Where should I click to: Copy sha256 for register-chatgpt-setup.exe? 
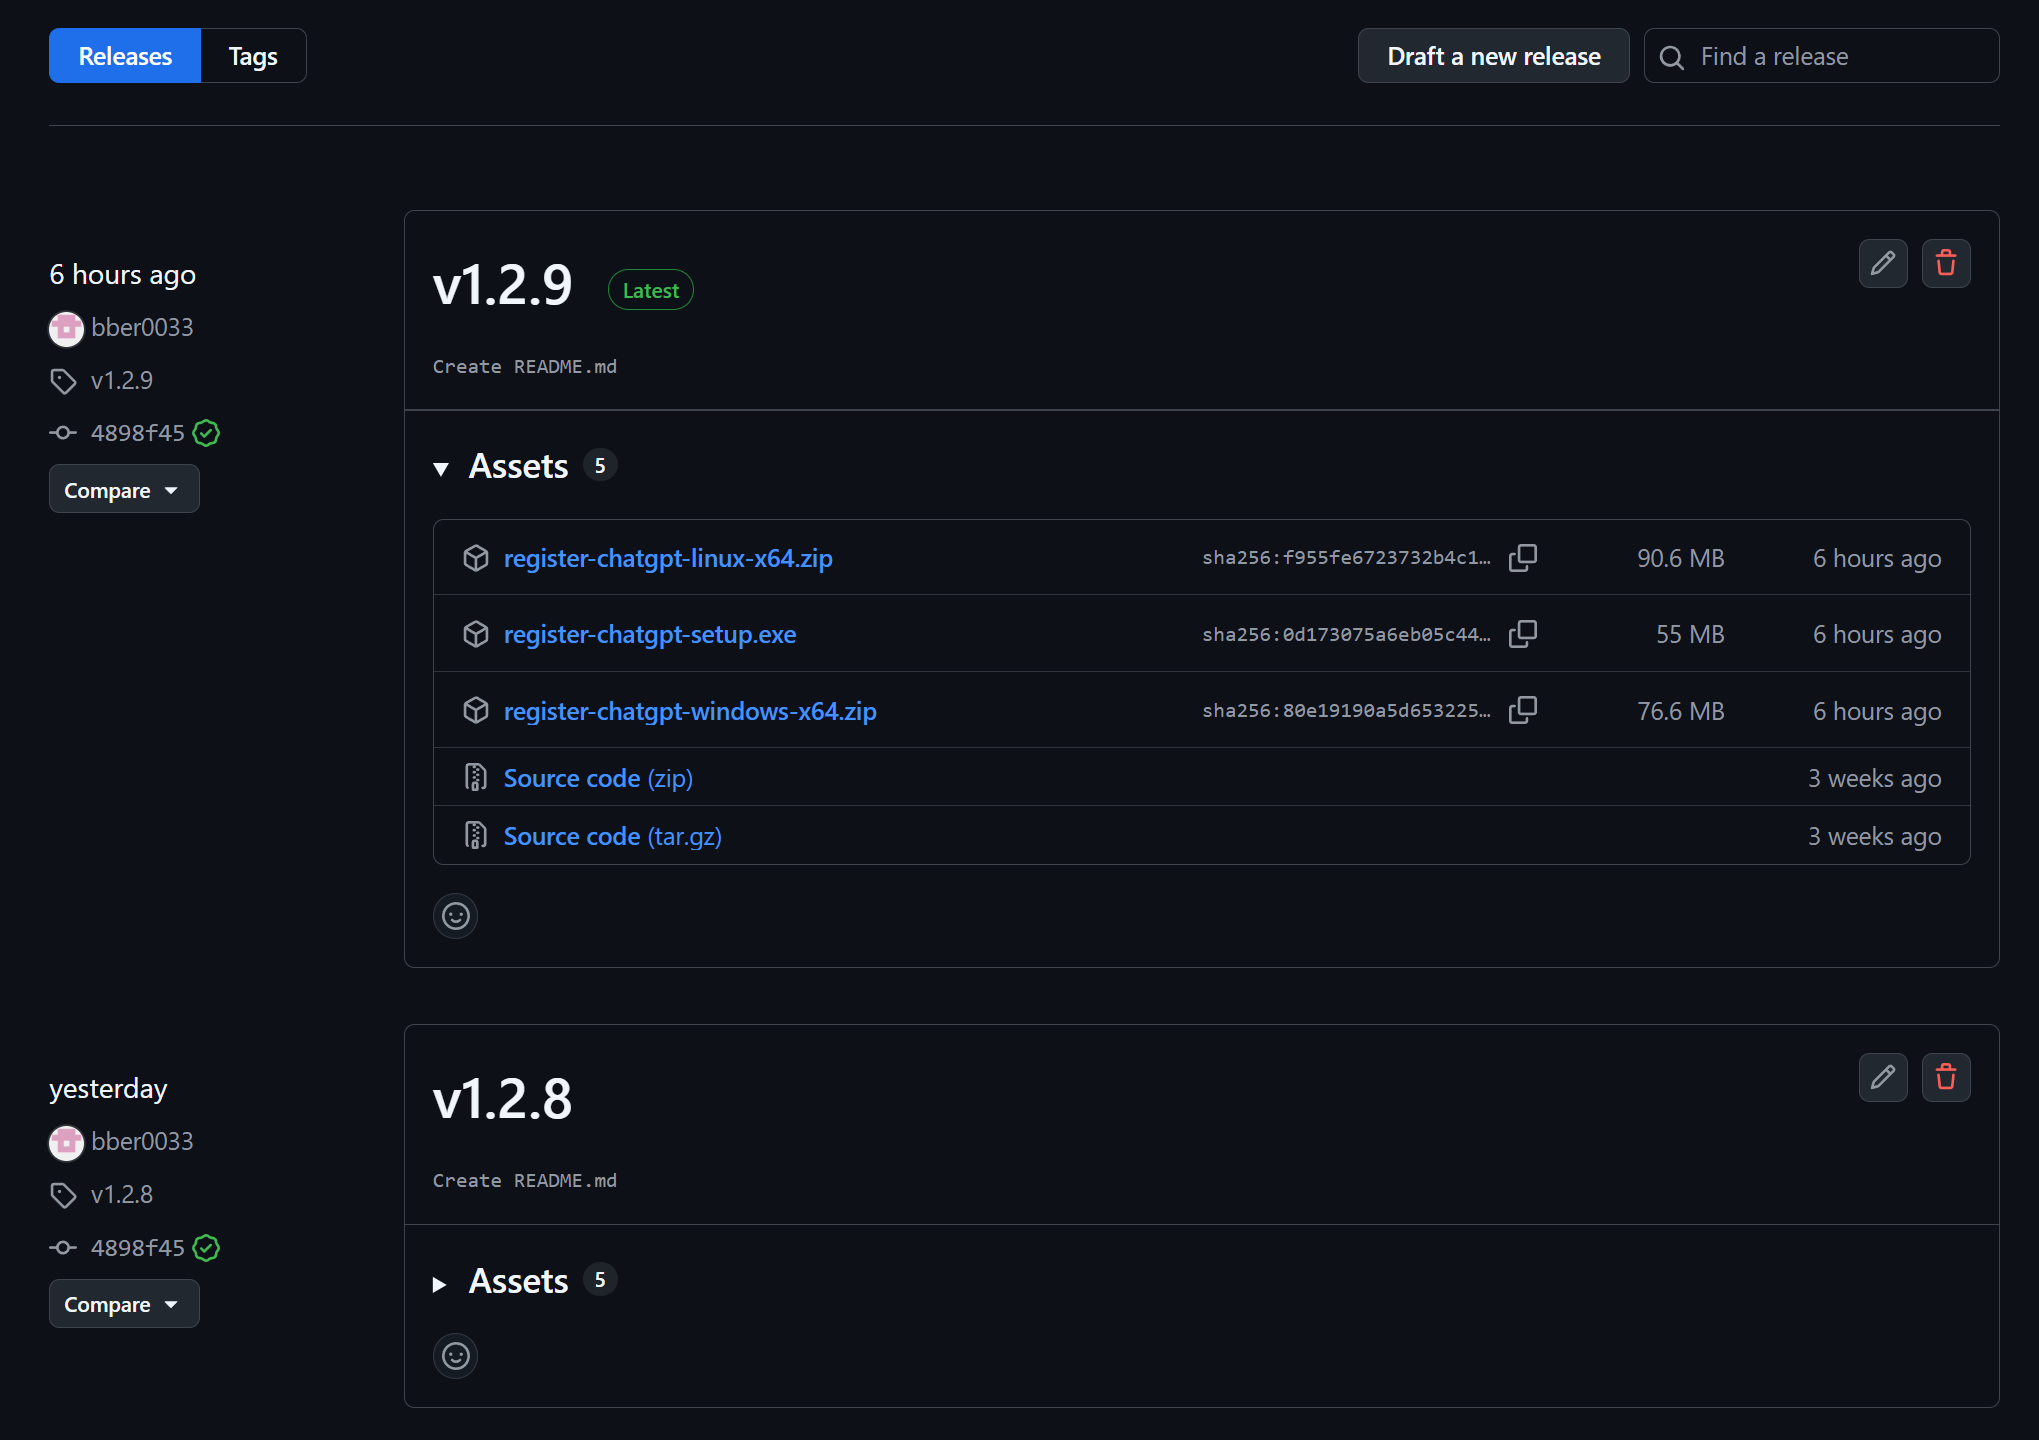click(1523, 634)
